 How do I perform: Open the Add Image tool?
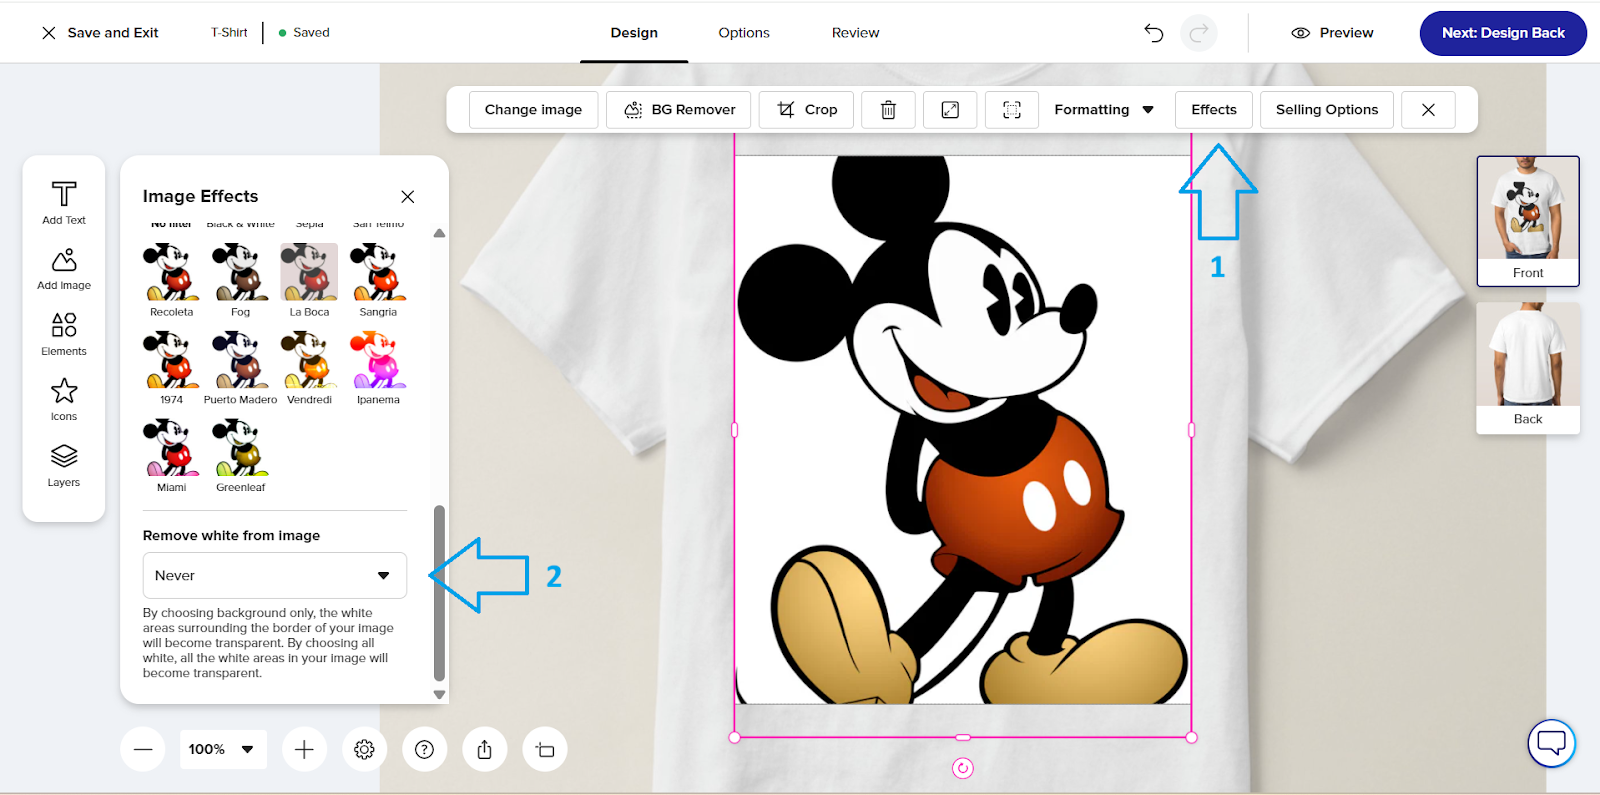point(64,269)
